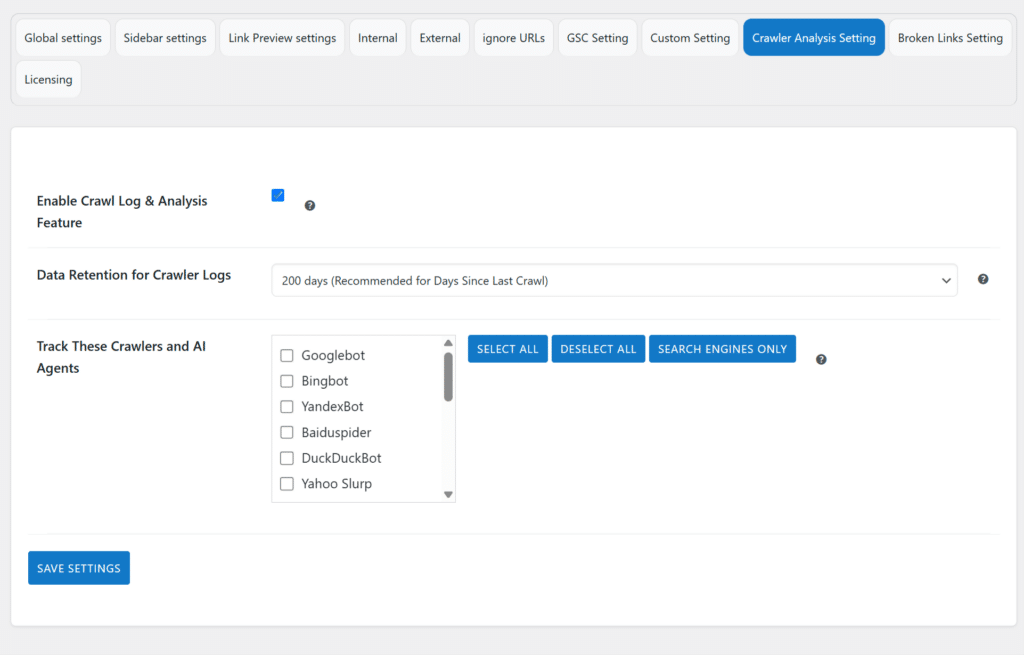Screen dimensions: 1024x655
Task: Check the Googlebot crawler checkbox
Action: (287, 355)
